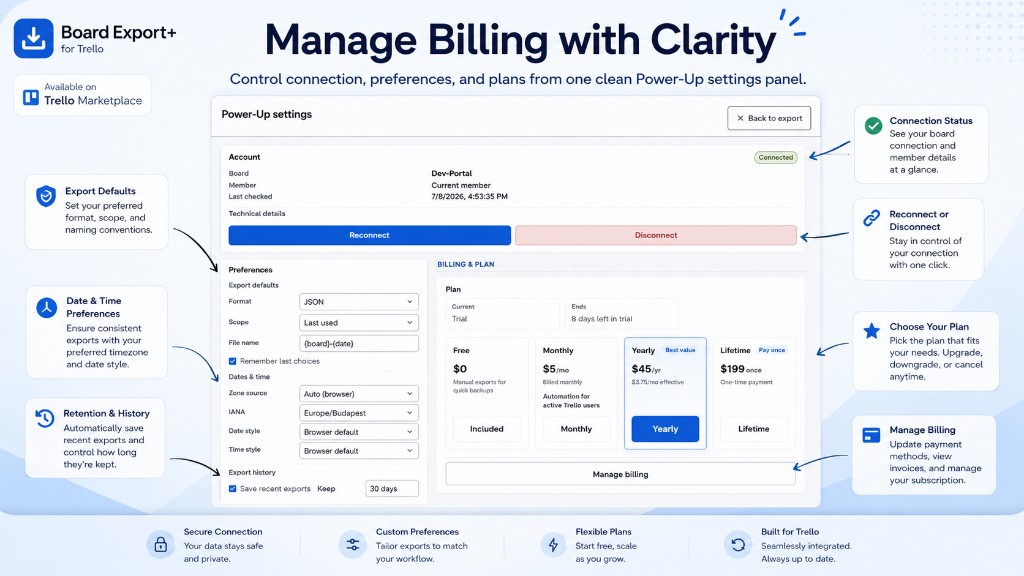Click the Back to export button
The height and width of the screenshot is (576, 1024).
coord(769,118)
